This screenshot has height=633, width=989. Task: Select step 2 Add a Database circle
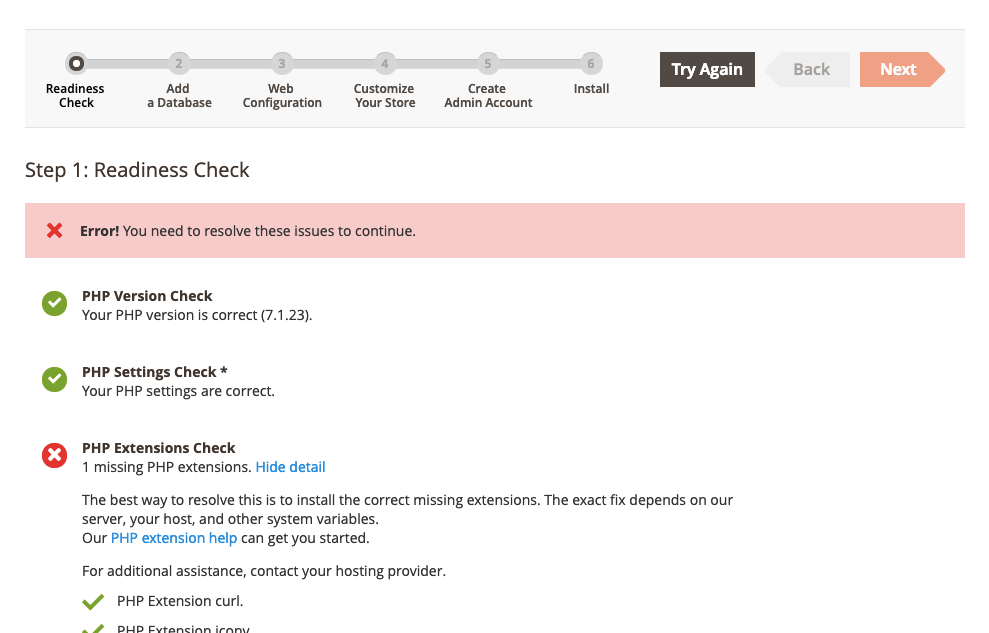point(178,64)
